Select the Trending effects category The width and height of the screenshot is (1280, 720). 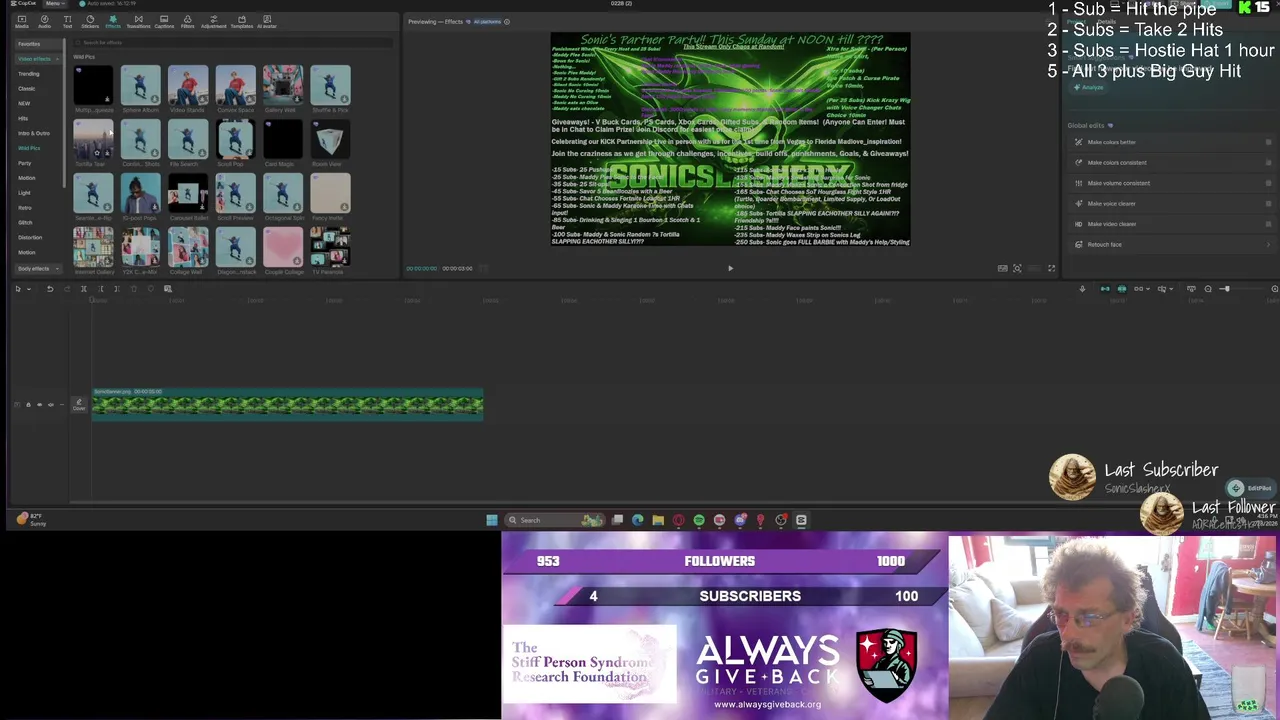29,74
